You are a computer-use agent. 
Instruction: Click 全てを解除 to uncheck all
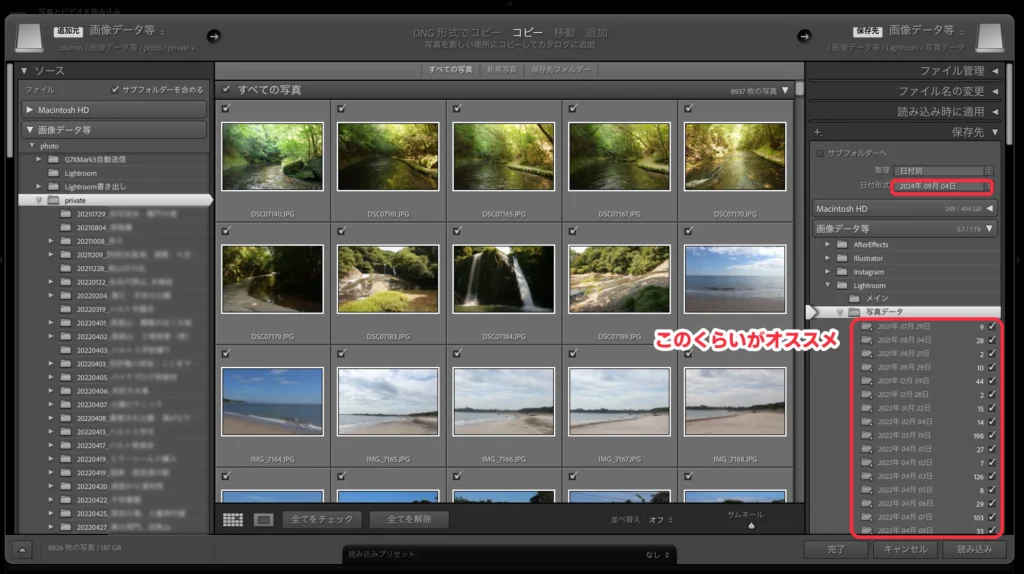coord(409,520)
